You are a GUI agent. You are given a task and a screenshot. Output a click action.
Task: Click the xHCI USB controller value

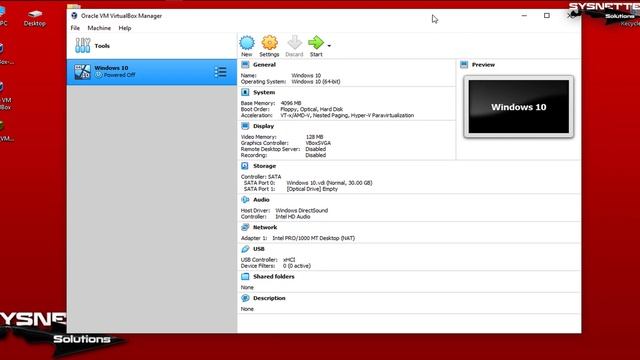pyautogui.click(x=289, y=260)
